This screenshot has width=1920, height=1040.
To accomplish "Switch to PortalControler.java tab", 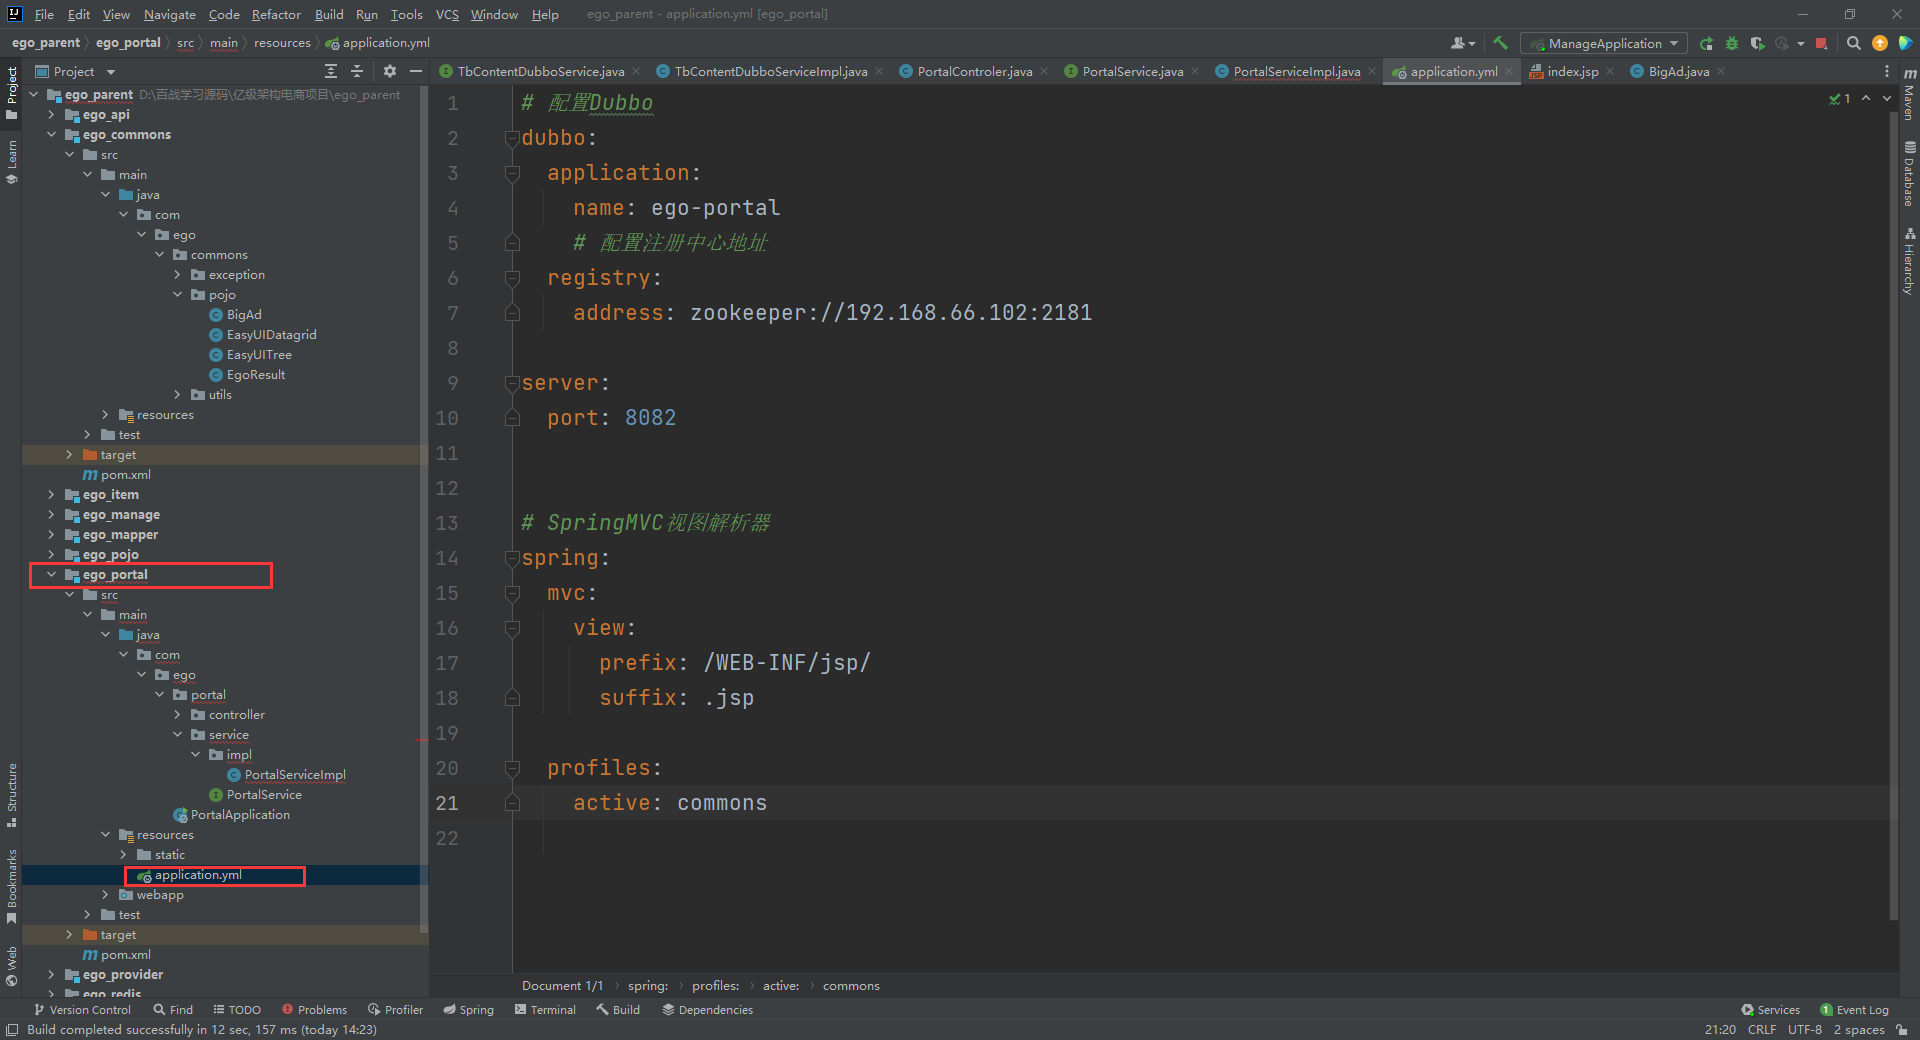I will pyautogui.click(x=974, y=71).
